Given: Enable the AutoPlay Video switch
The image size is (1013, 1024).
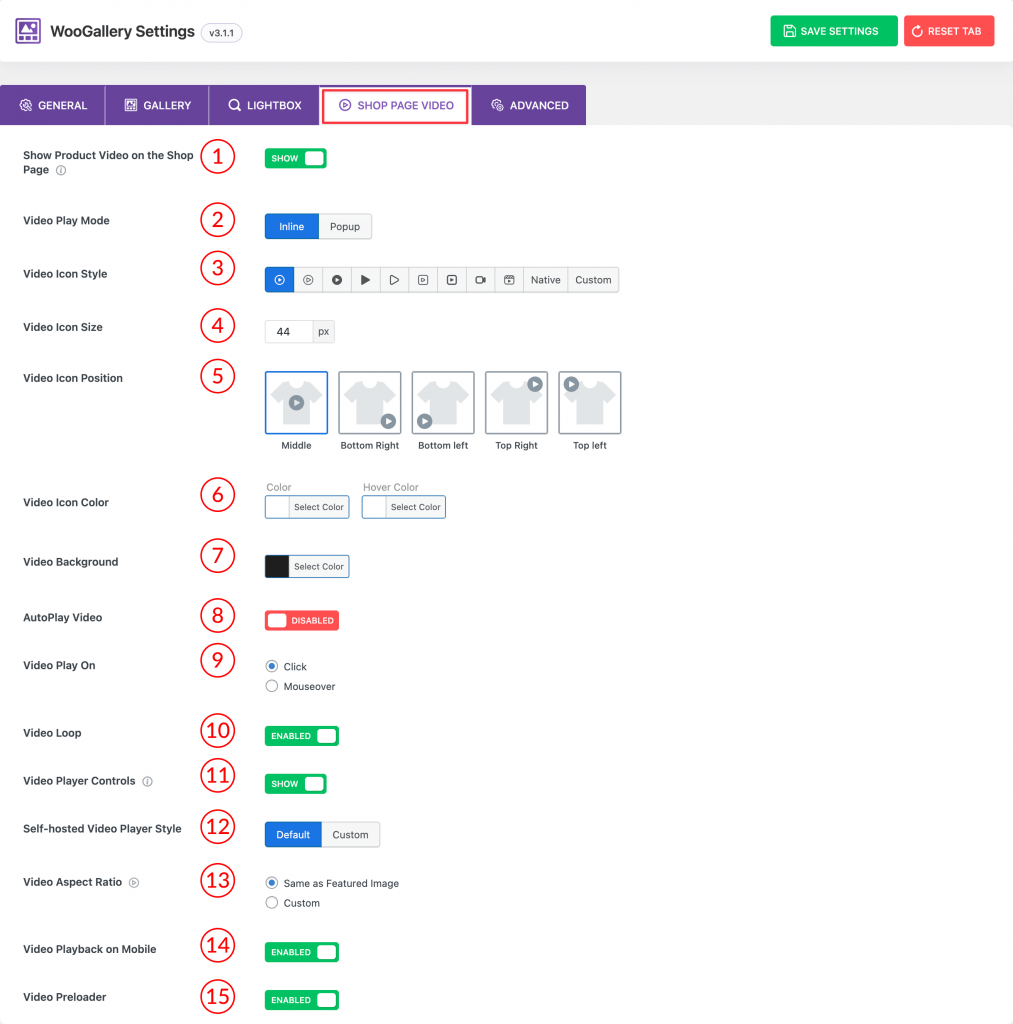Looking at the screenshot, I should pos(301,620).
